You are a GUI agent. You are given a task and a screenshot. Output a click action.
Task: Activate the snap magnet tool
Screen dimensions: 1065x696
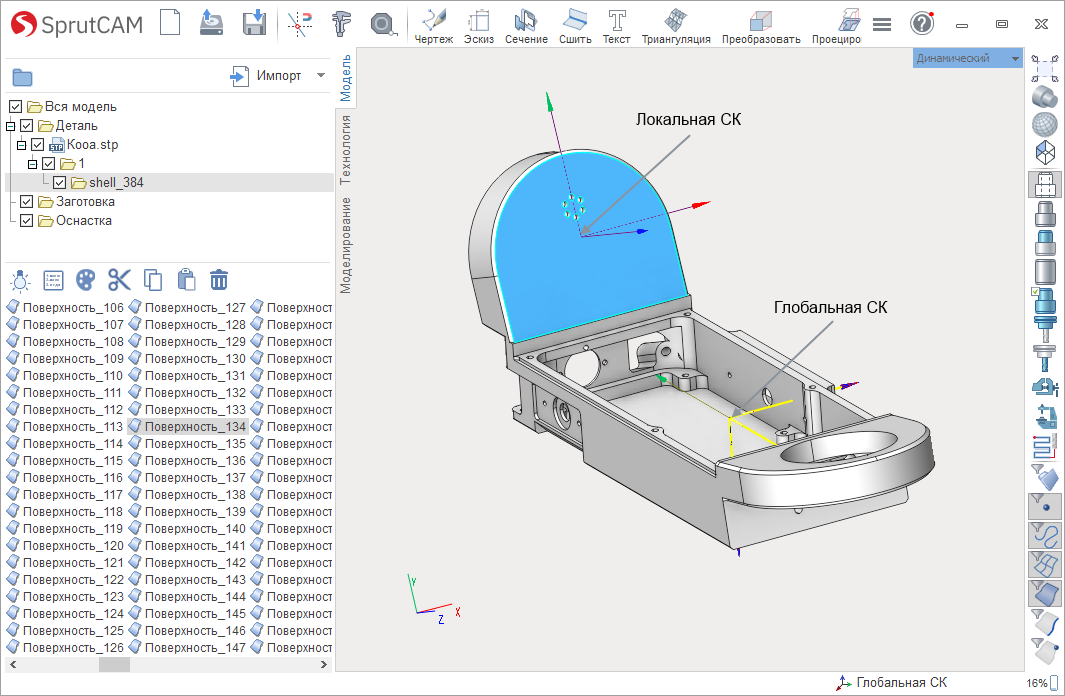click(x=300, y=24)
